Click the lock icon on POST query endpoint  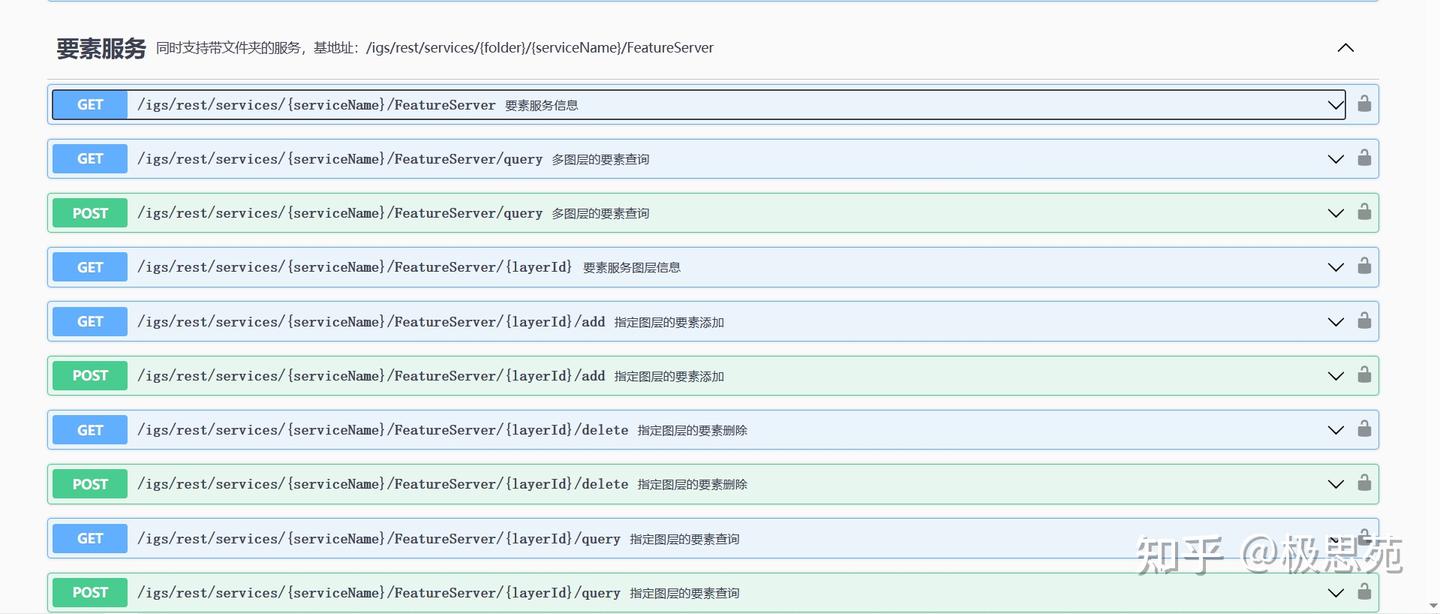point(1364,212)
